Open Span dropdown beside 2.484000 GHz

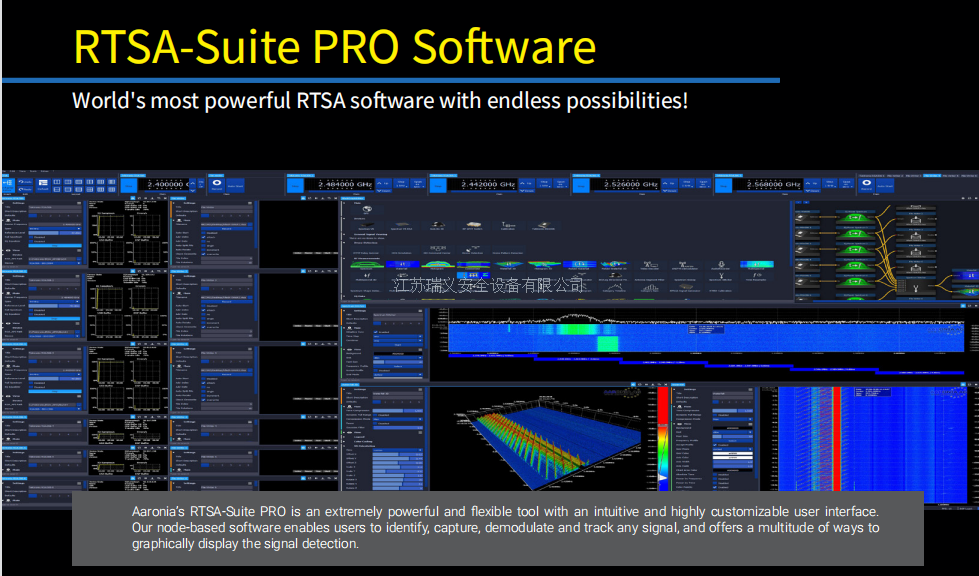(417, 185)
